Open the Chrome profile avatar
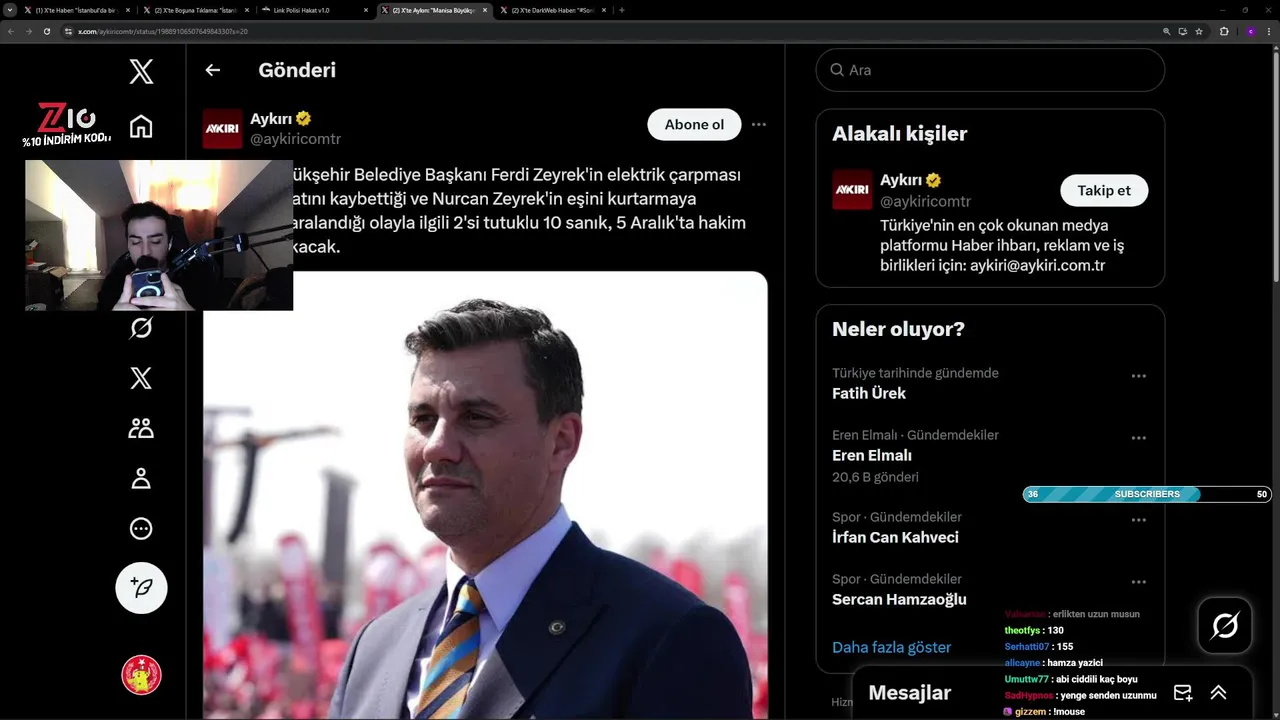The width and height of the screenshot is (1280, 720). 1250,31
